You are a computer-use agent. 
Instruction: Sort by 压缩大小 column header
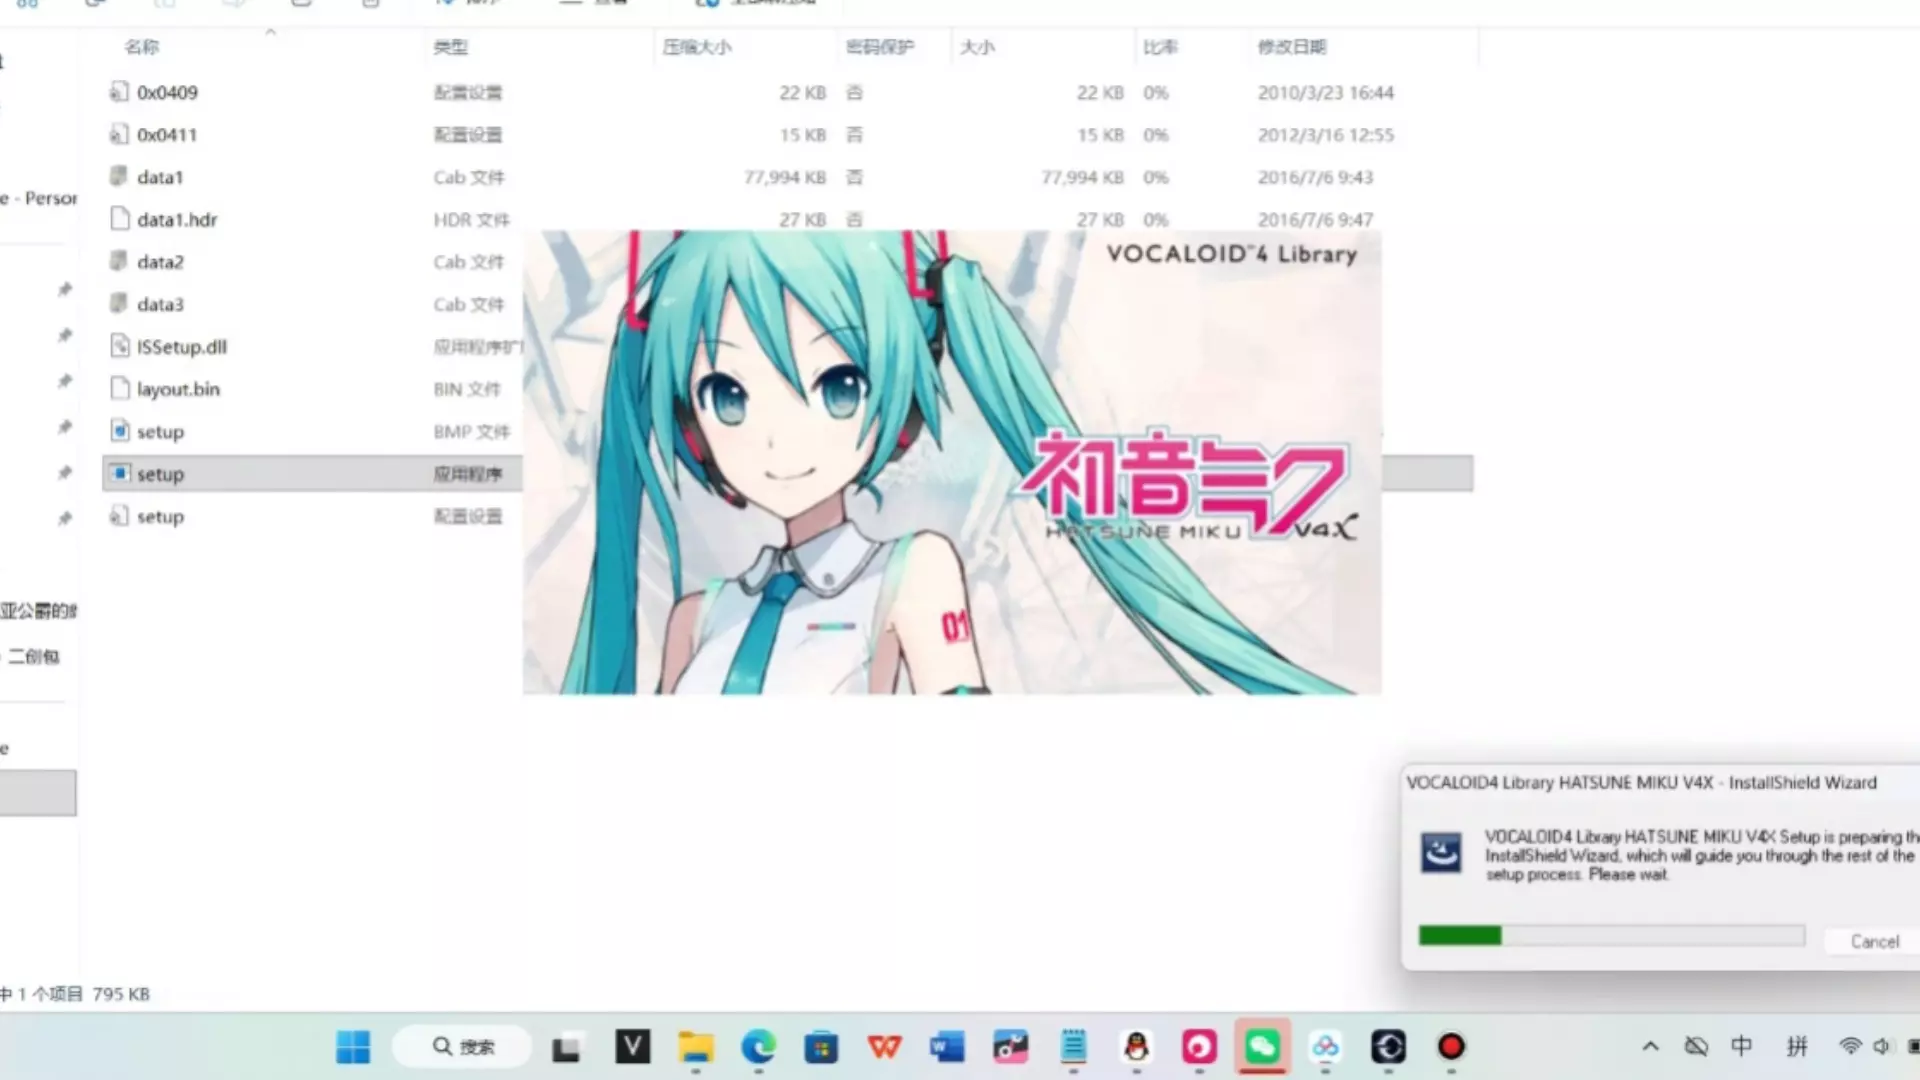(x=697, y=47)
